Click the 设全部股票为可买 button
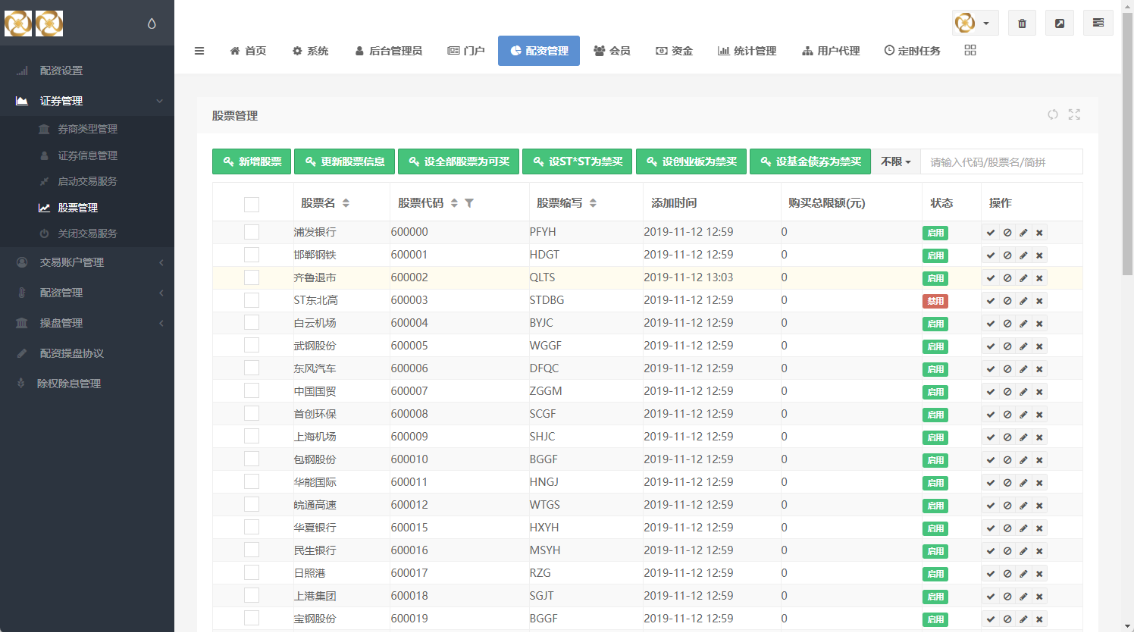The height and width of the screenshot is (632, 1134). tap(459, 162)
